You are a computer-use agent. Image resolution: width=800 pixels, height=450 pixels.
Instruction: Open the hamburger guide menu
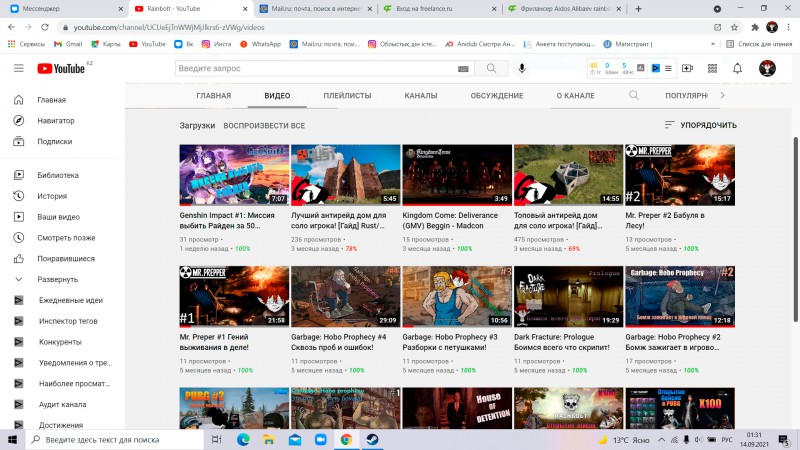[19, 68]
